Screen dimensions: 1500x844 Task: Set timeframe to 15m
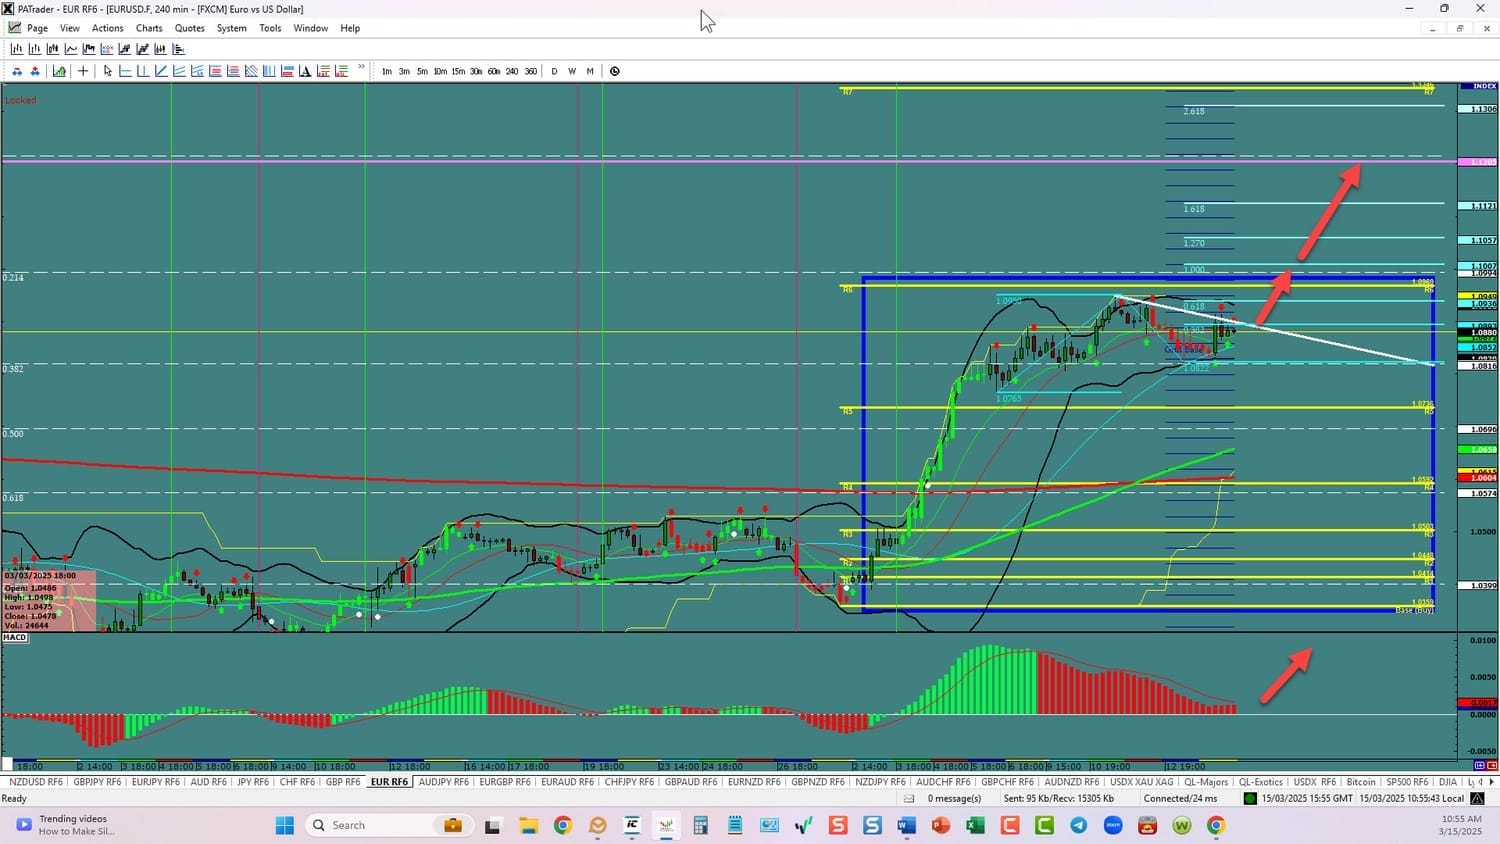coord(458,71)
